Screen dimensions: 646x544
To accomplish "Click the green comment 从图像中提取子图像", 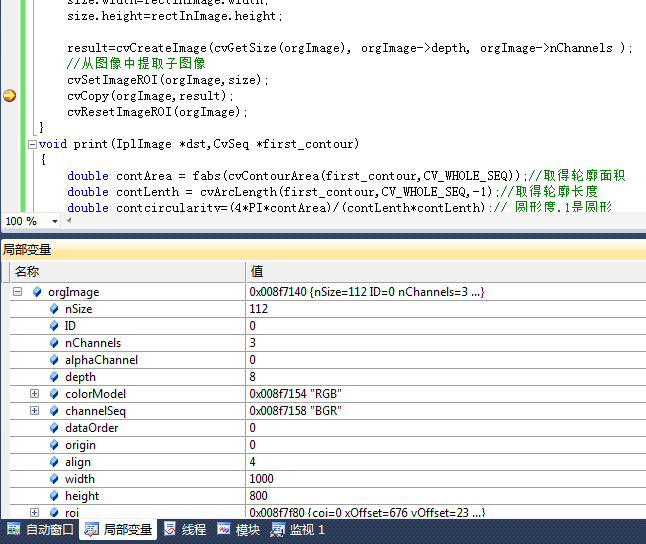I will [x=136, y=63].
